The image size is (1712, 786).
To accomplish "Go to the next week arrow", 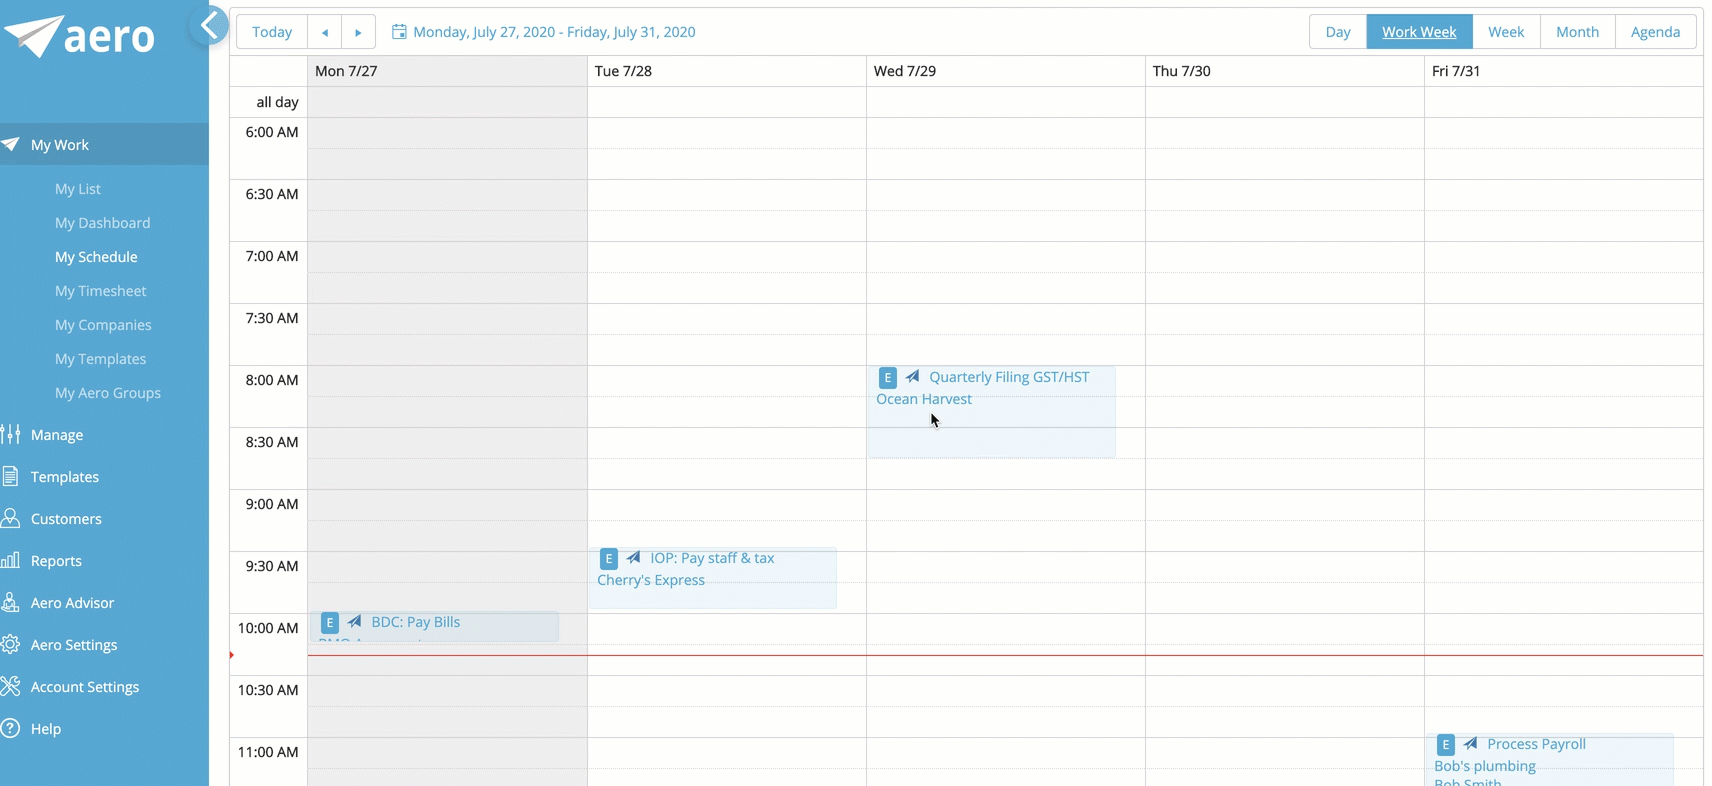I will pos(358,32).
